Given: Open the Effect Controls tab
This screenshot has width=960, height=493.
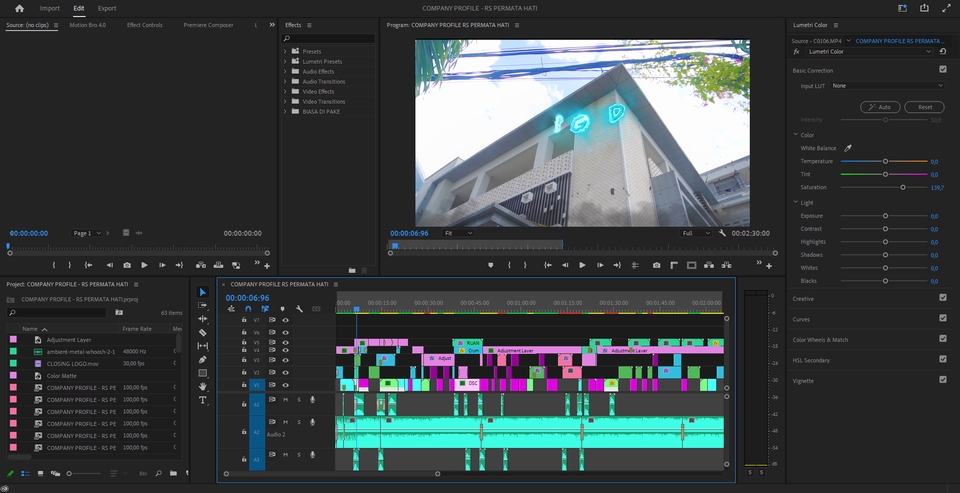Looking at the screenshot, I should [144, 25].
